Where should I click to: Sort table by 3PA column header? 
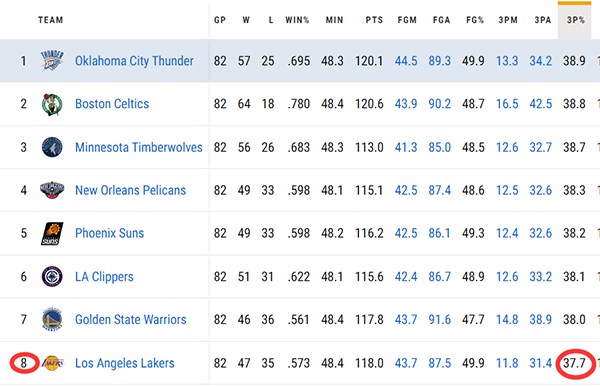coord(543,20)
